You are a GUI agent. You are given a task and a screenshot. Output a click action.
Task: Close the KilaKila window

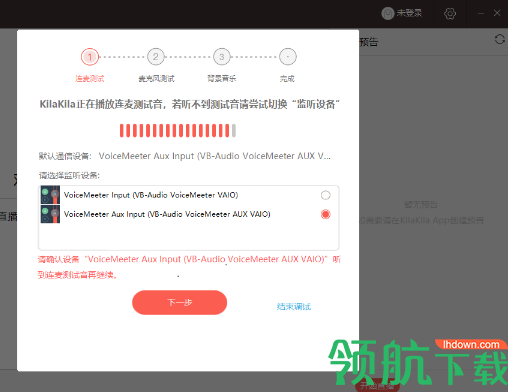point(497,13)
